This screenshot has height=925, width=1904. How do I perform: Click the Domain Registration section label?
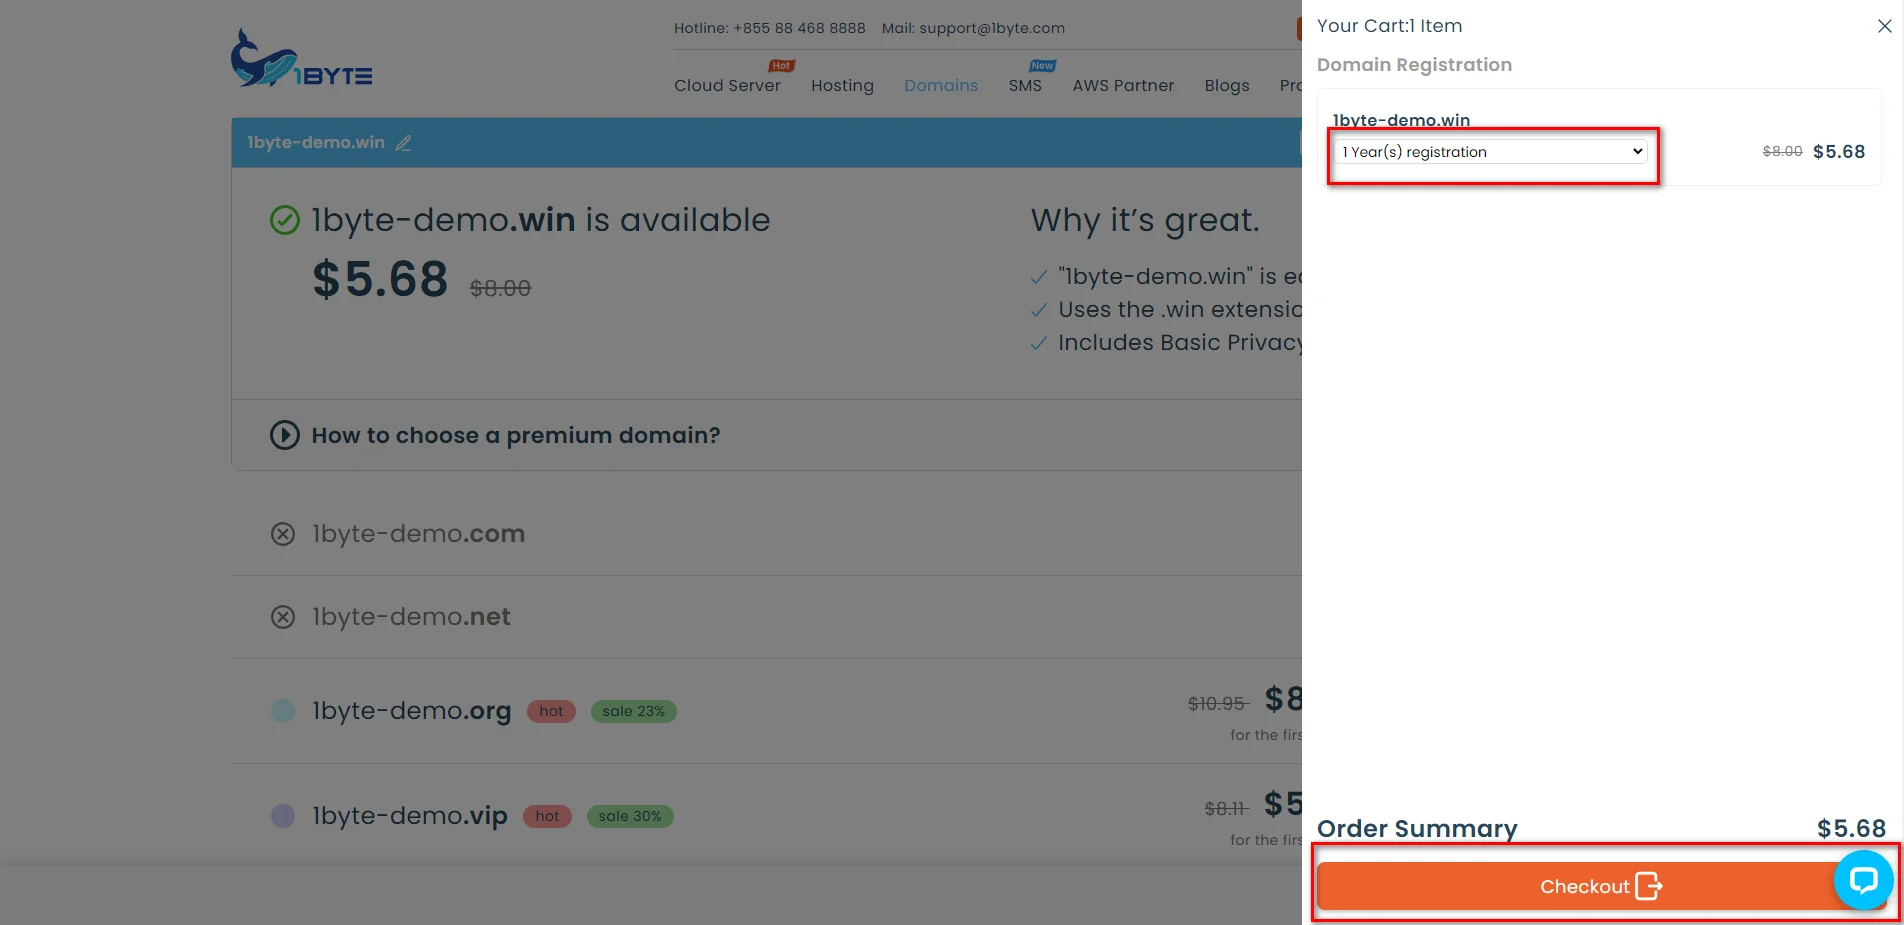pyautogui.click(x=1414, y=65)
